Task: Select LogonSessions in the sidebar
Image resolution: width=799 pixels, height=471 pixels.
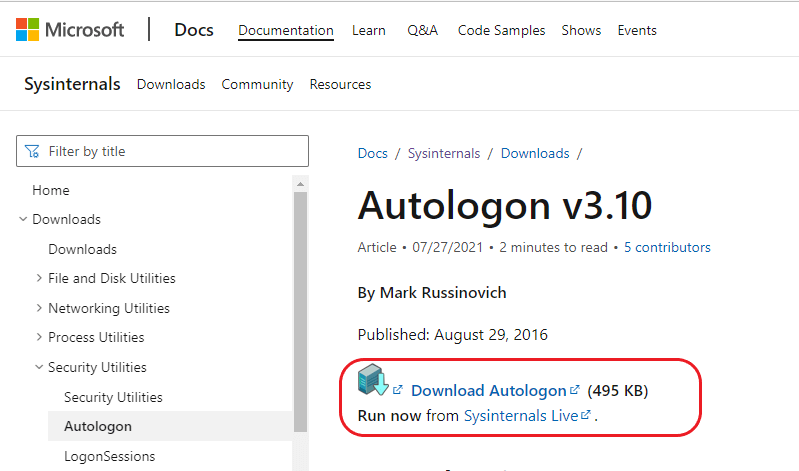Action: (x=110, y=456)
